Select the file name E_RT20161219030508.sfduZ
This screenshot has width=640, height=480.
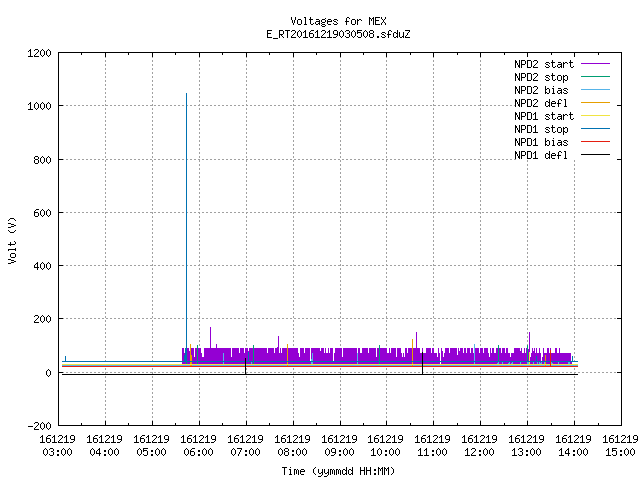pyautogui.click(x=338, y=34)
